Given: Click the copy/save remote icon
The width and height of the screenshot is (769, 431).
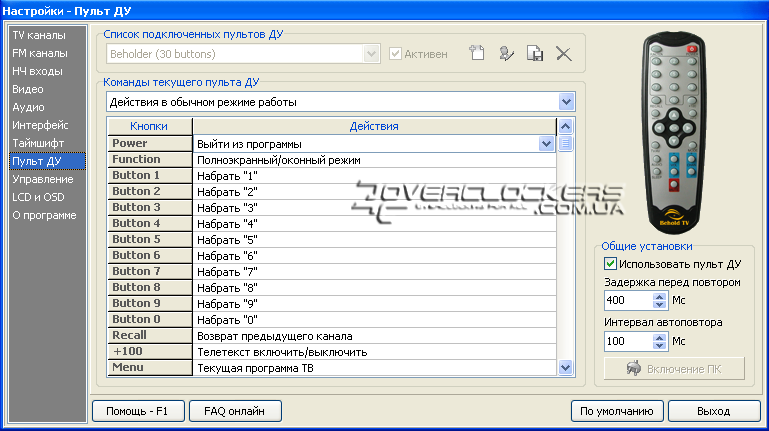Looking at the screenshot, I should pyautogui.click(x=535, y=53).
